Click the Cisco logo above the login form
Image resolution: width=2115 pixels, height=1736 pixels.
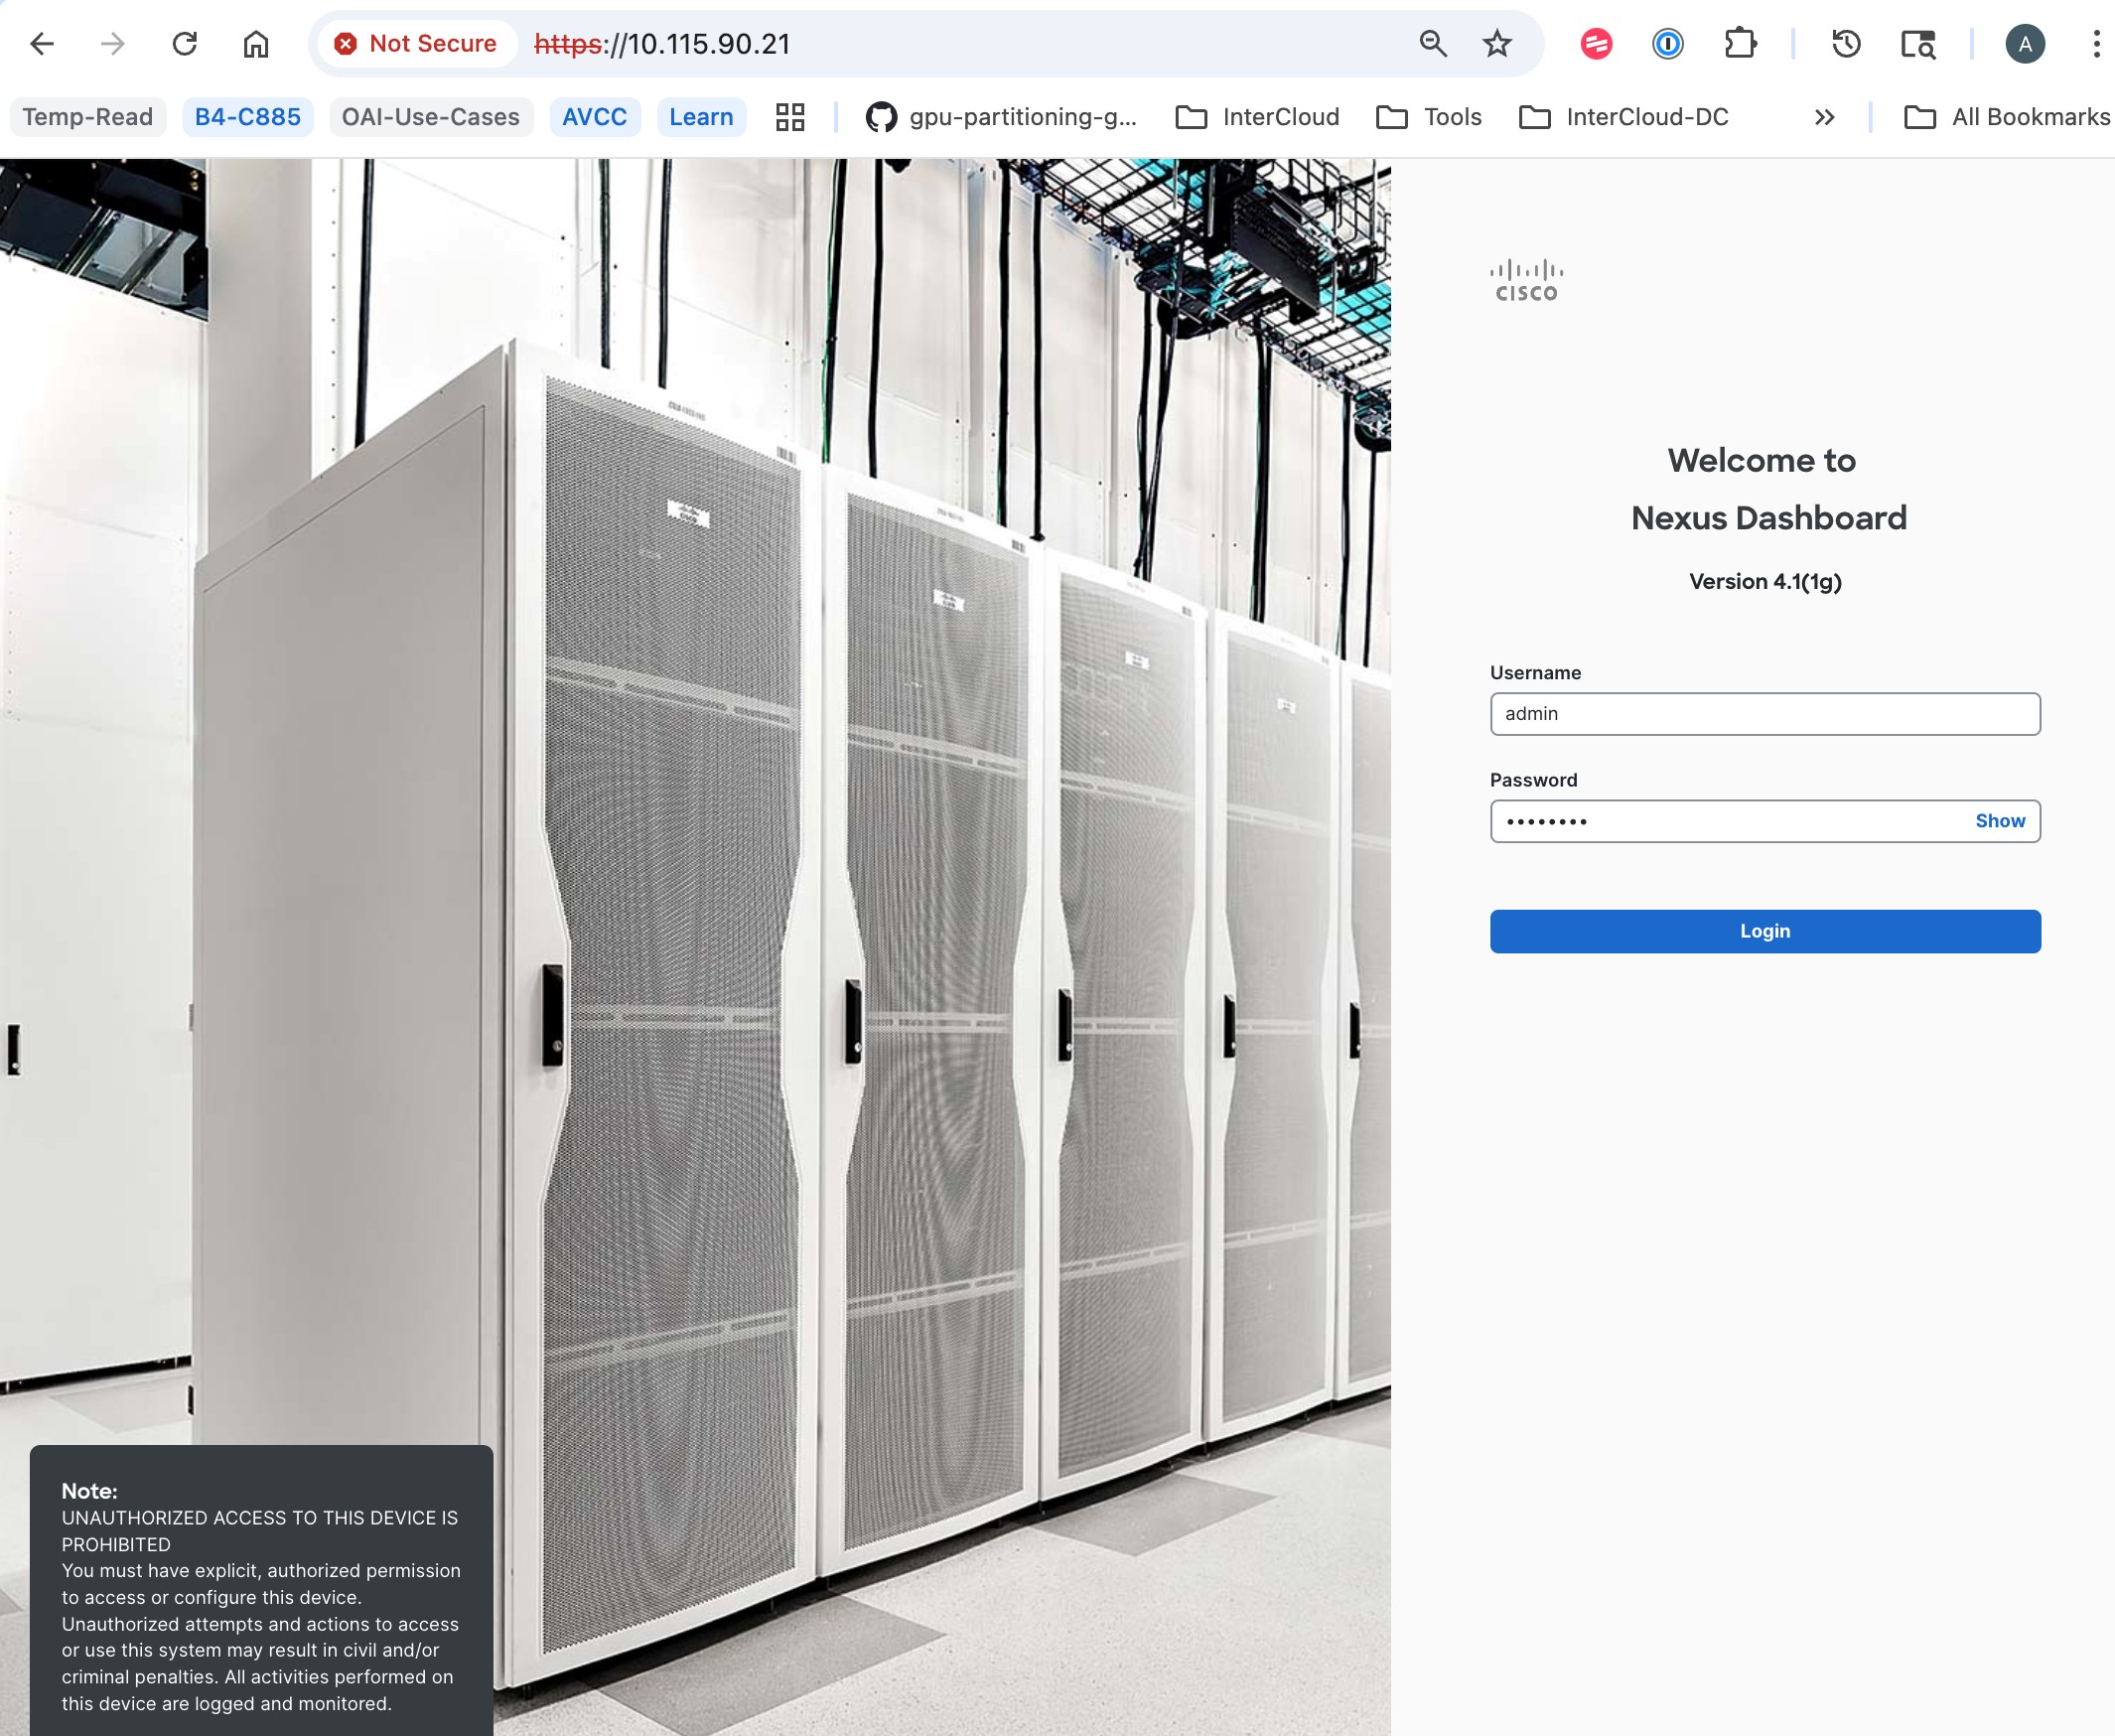(x=1526, y=278)
